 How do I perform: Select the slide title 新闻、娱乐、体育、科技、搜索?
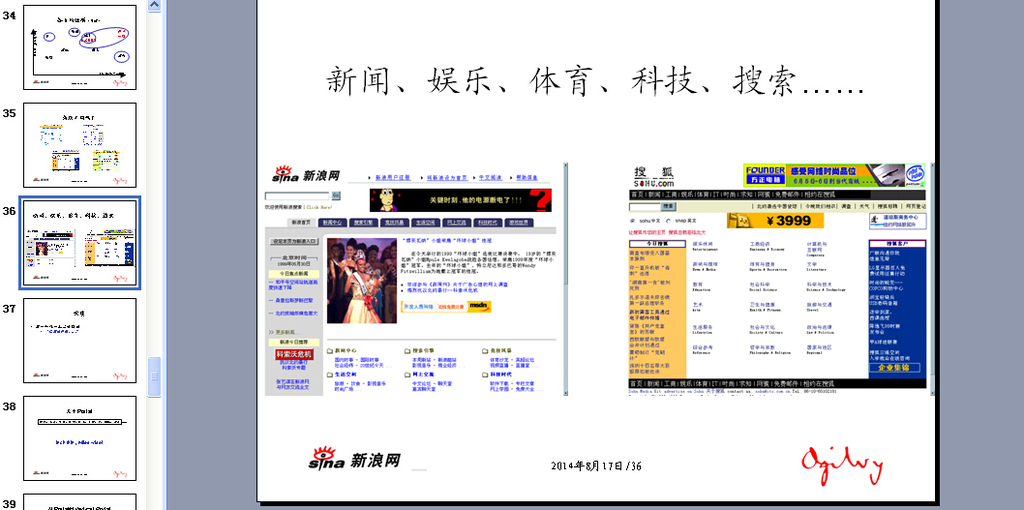click(595, 81)
